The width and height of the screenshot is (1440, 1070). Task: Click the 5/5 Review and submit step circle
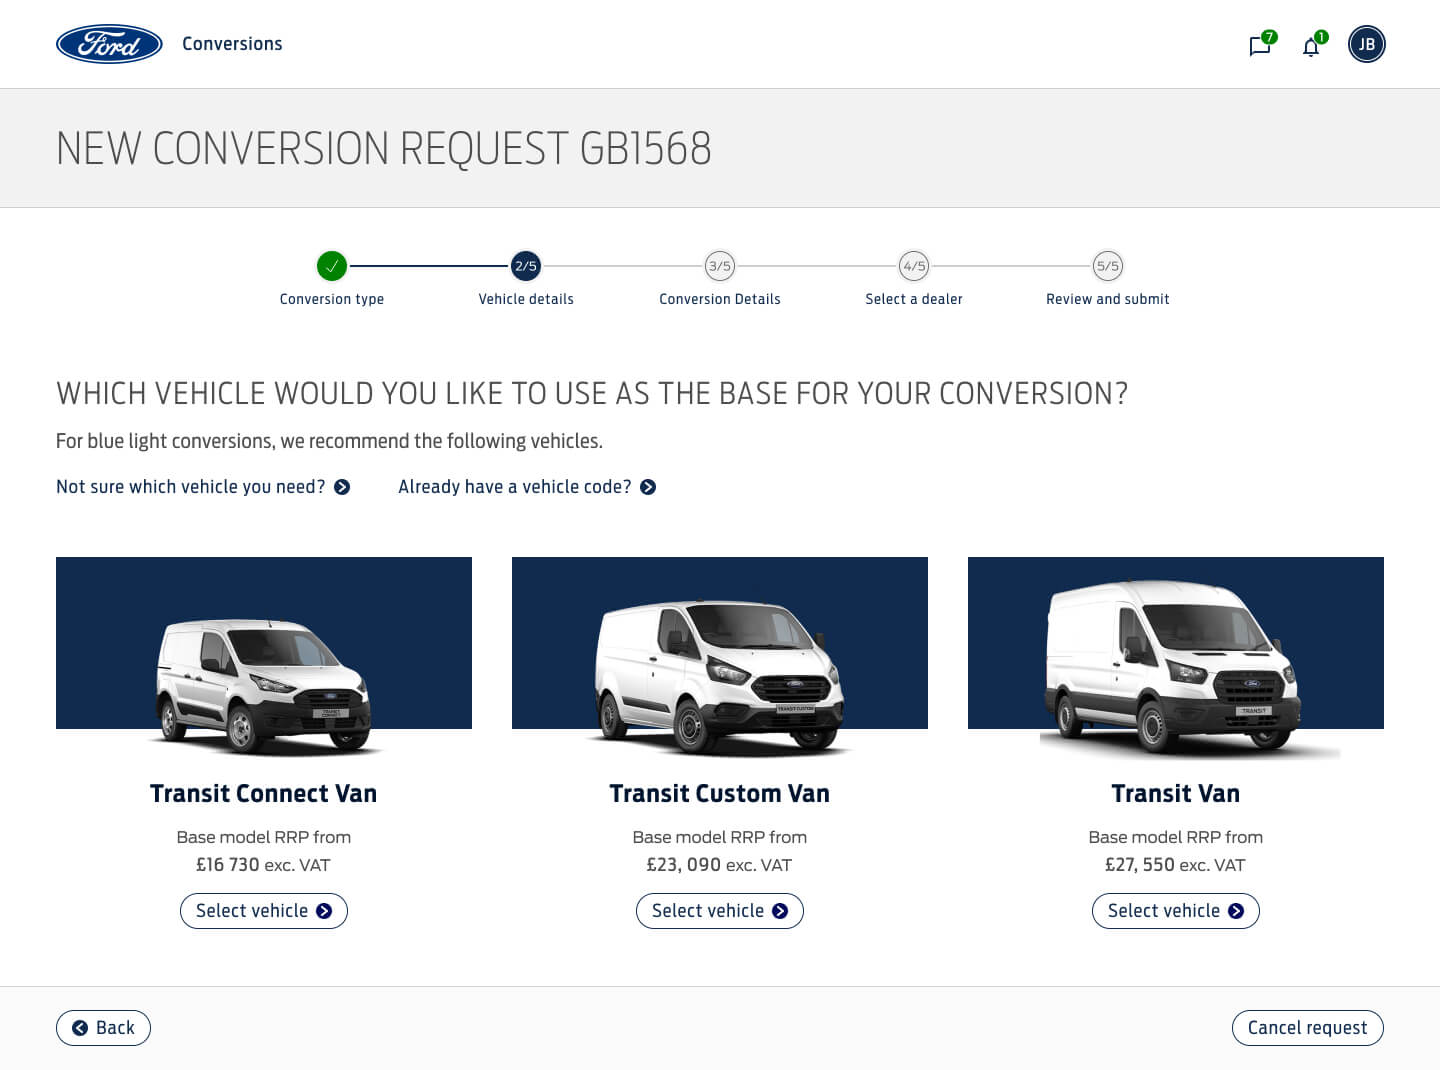(x=1108, y=266)
